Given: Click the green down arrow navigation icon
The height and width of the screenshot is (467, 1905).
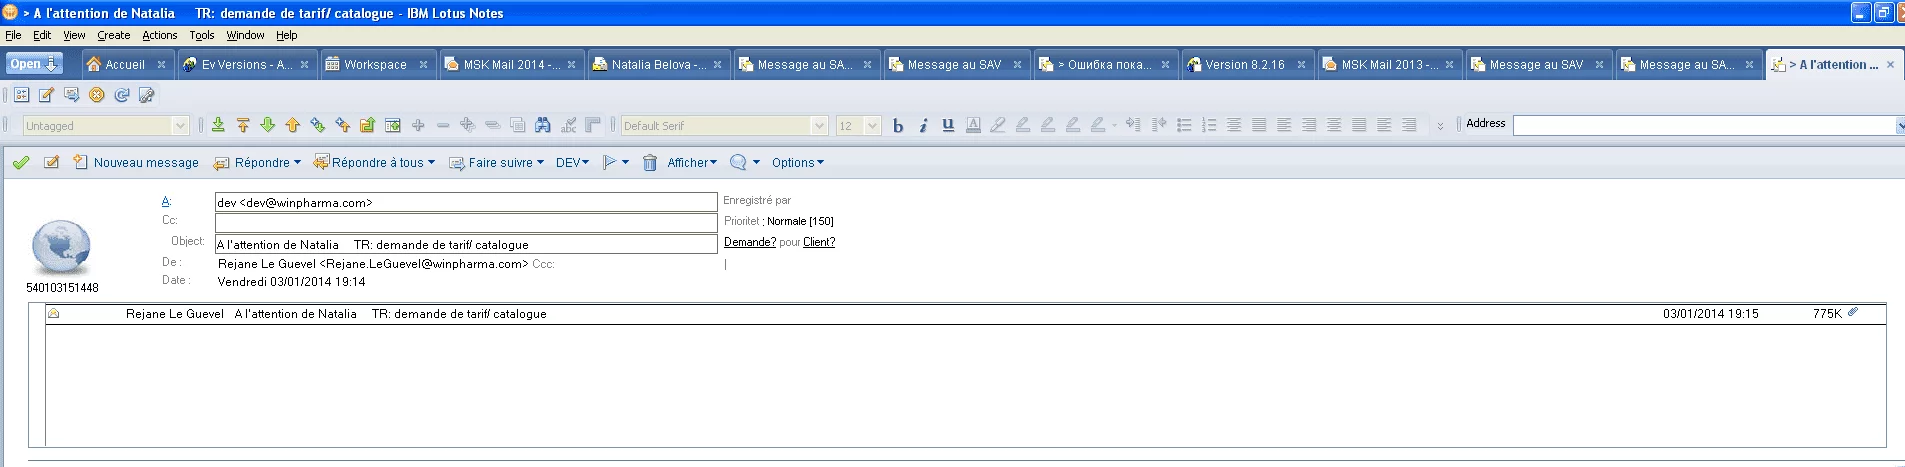Looking at the screenshot, I should [268, 125].
